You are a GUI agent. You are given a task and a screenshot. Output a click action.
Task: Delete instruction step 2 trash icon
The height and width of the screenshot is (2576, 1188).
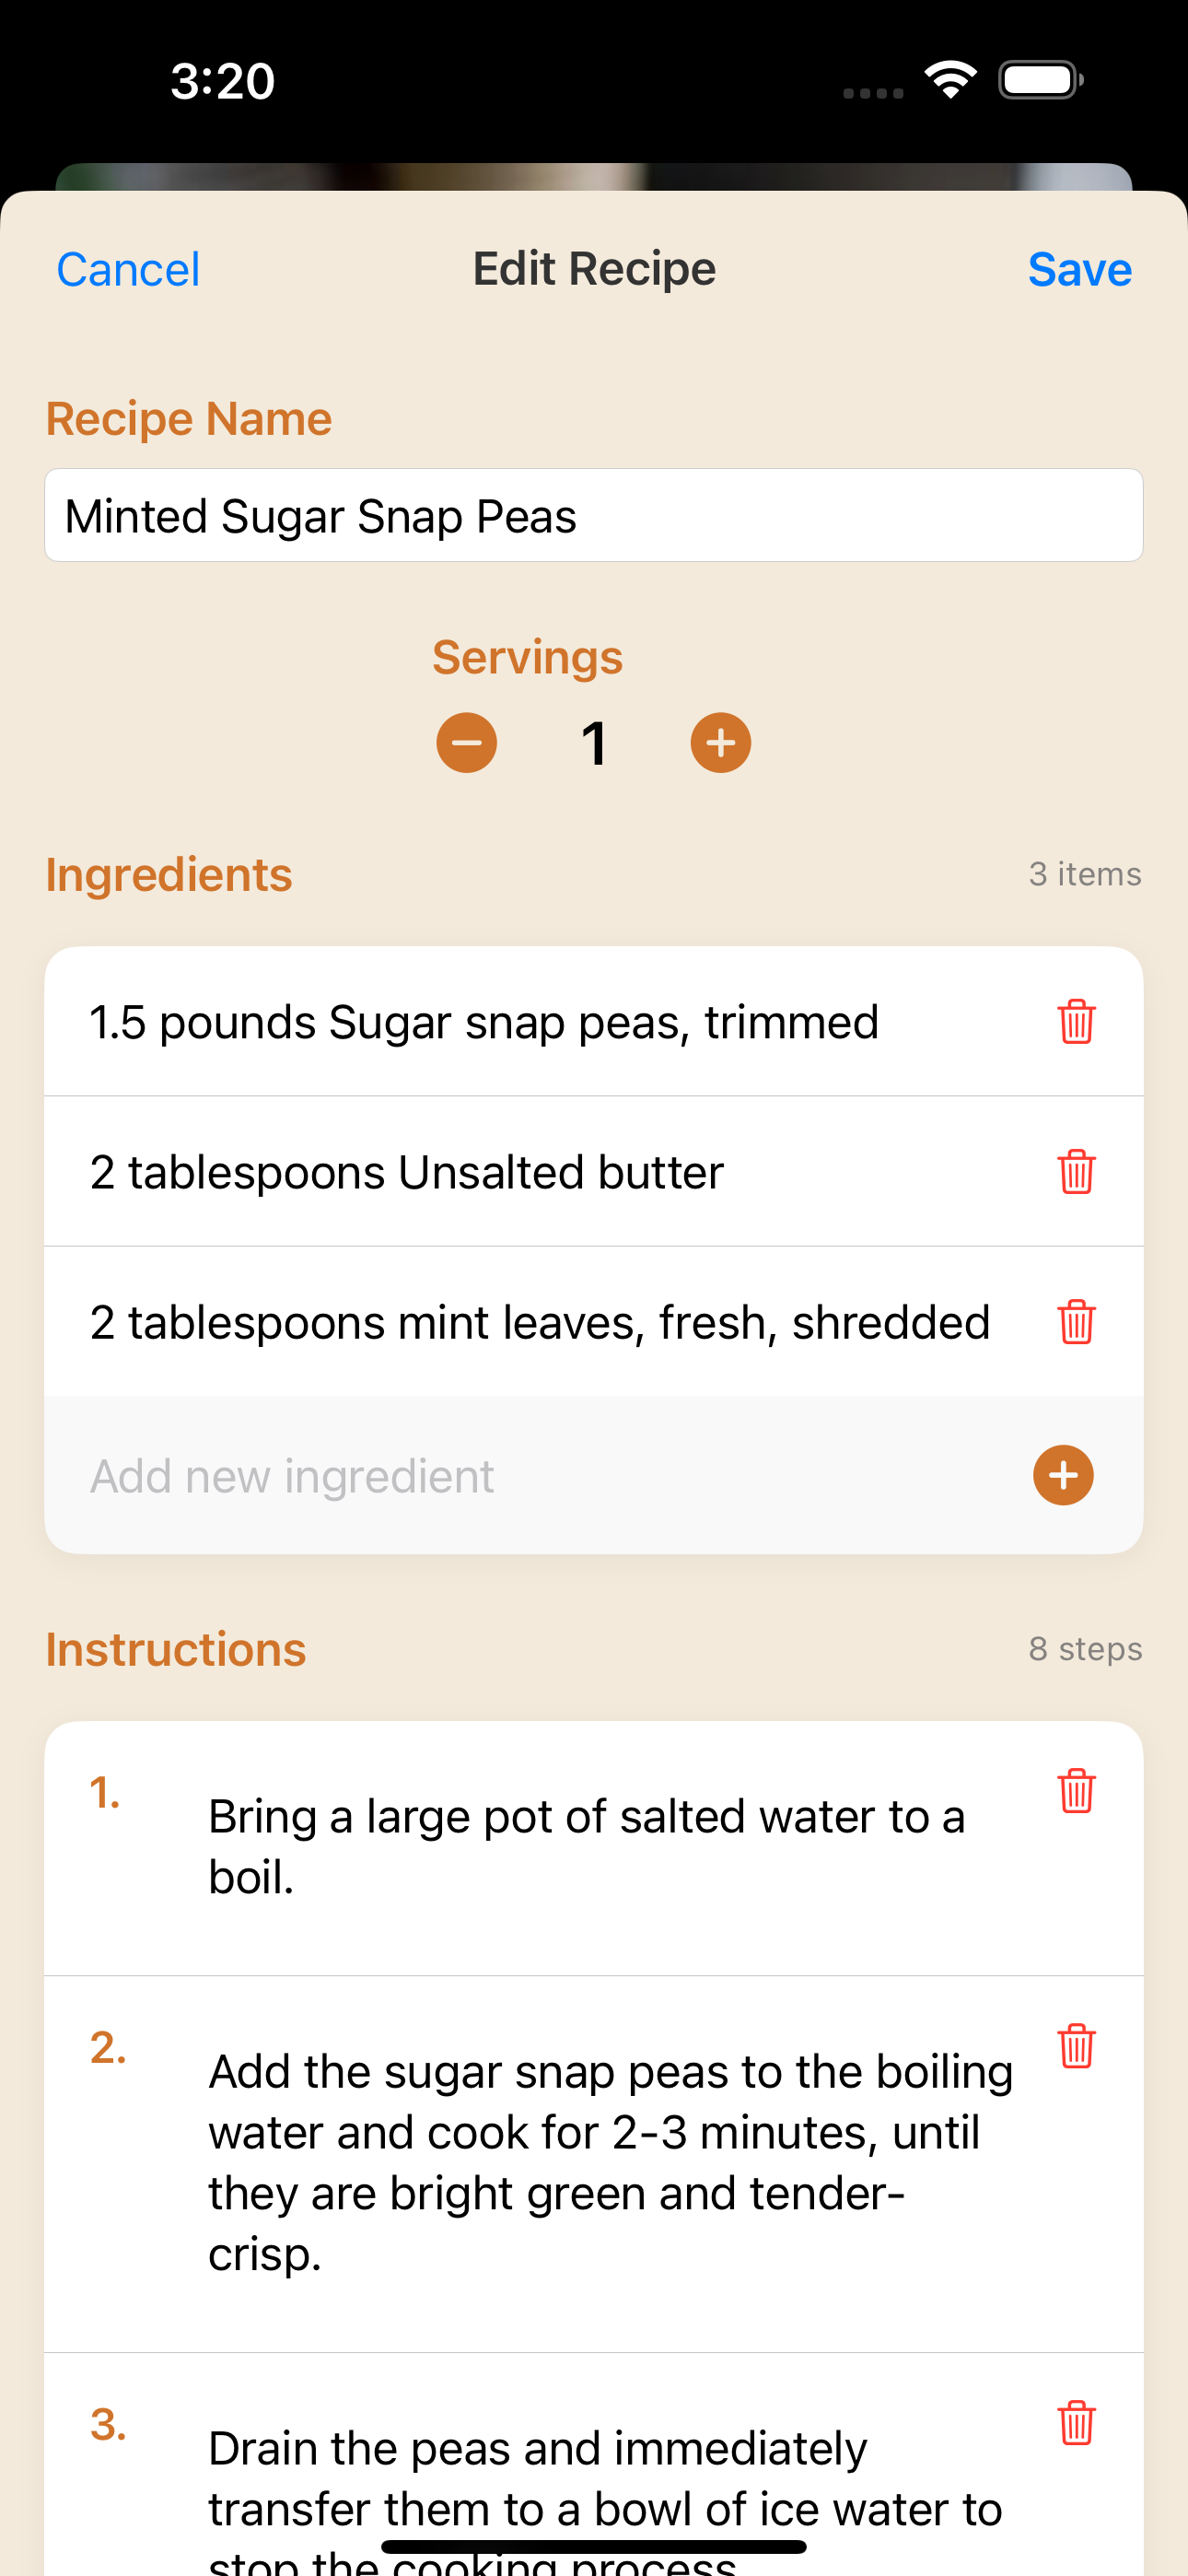click(1076, 2045)
